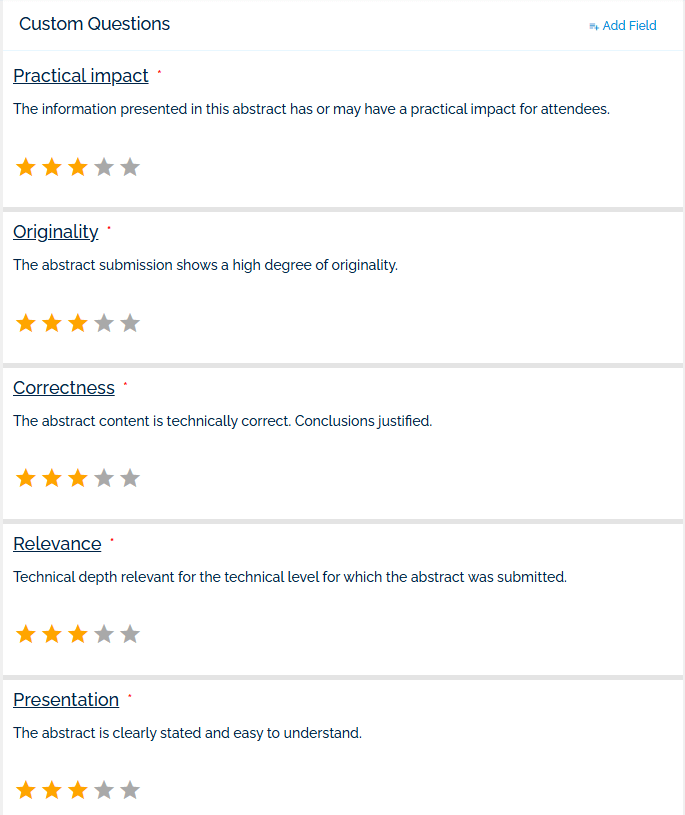The image size is (685, 815).
Task: Click the Originality heading link
Action: [55, 231]
